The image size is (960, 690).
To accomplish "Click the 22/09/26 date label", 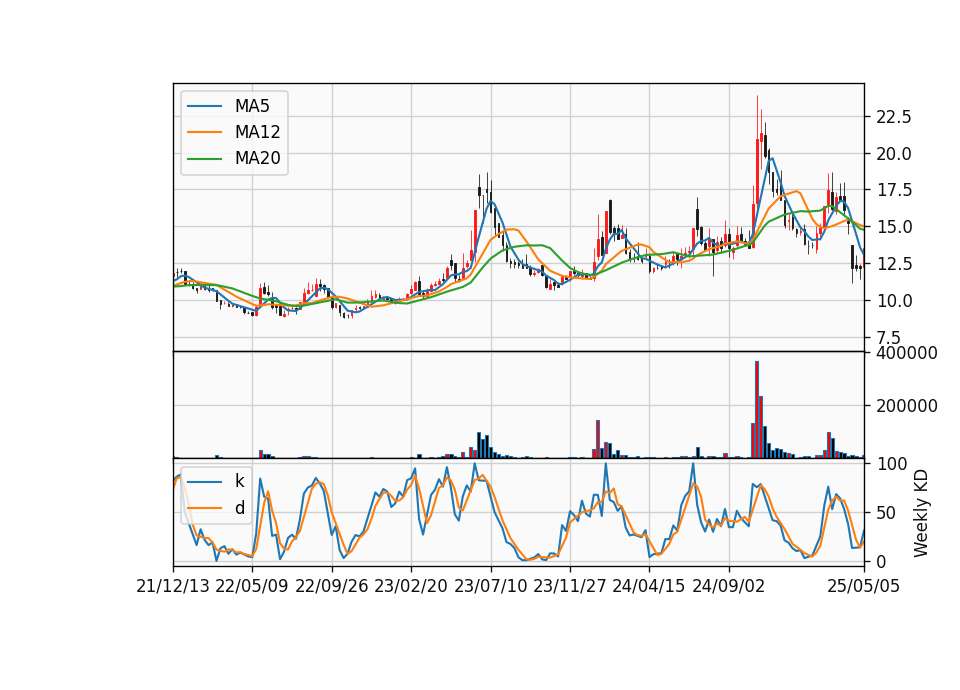I will [332, 586].
